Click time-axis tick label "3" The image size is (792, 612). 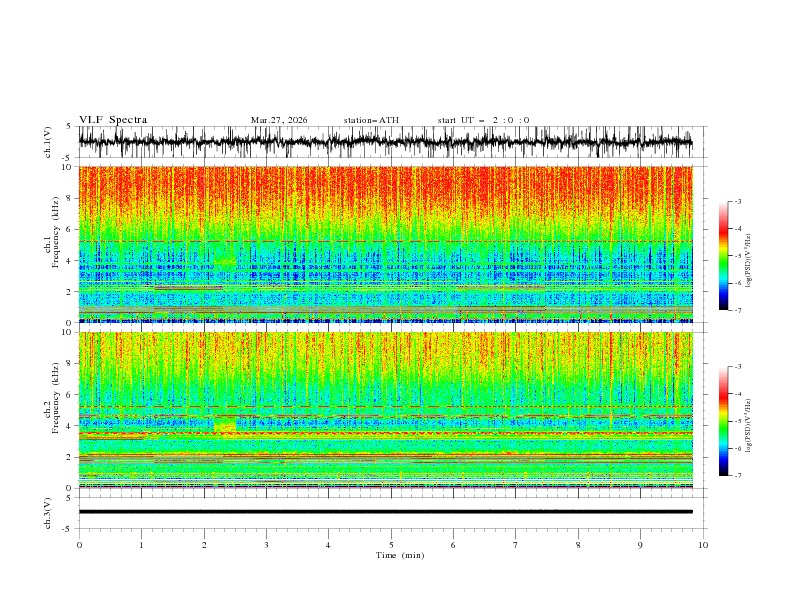pos(266,545)
